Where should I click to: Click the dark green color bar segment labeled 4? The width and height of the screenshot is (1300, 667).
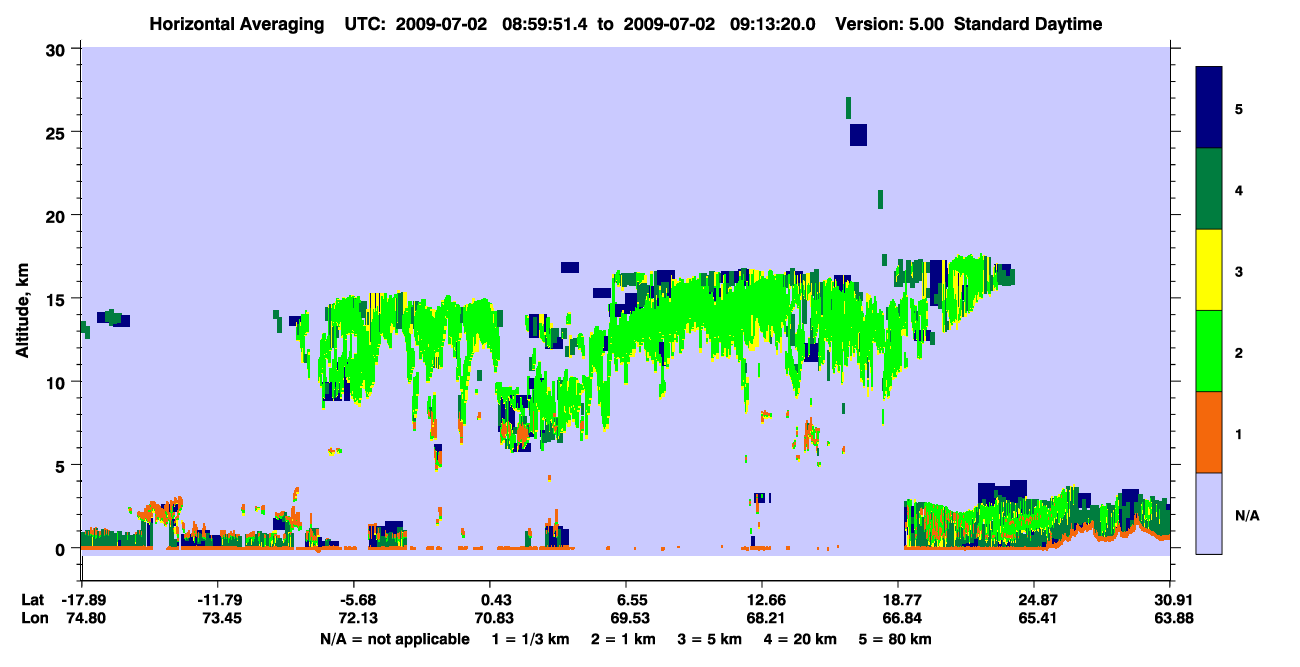pos(1209,189)
